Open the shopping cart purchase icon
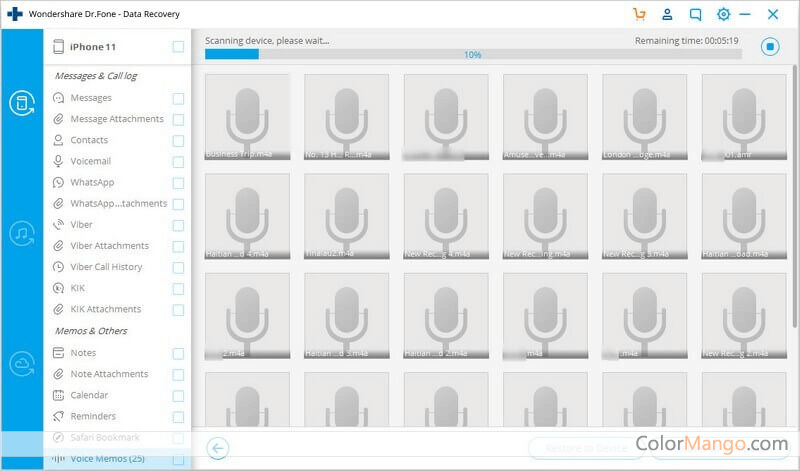Image resolution: width=800 pixels, height=471 pixels. point(640,14)
